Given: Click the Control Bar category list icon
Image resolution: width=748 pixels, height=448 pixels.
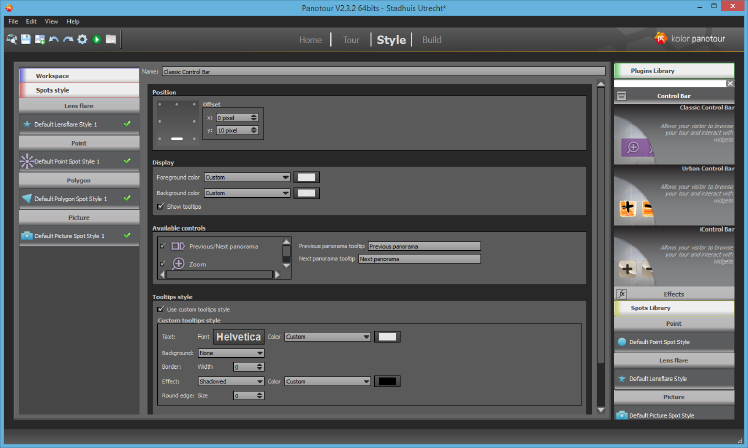Looking at the screenshot, I should (621, 96).
